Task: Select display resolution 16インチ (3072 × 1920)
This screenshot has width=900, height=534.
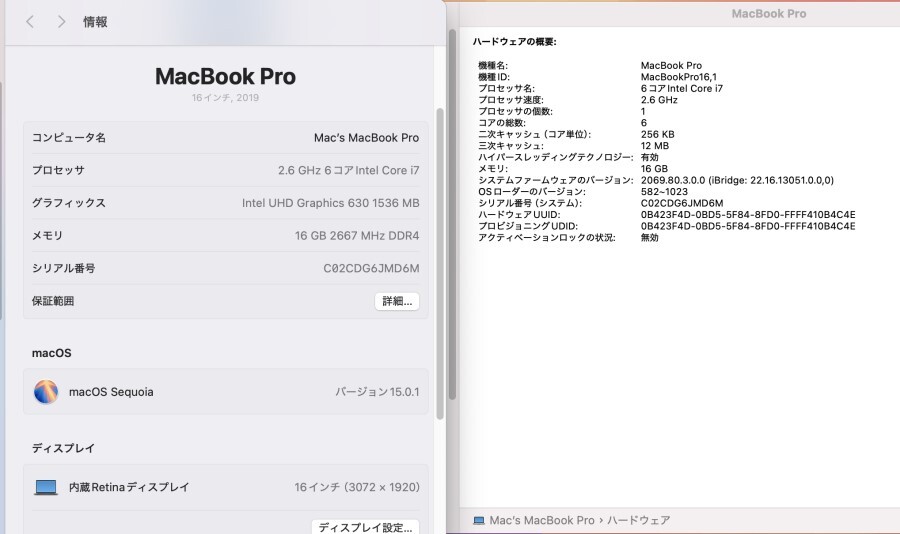Action: [357, 487]
